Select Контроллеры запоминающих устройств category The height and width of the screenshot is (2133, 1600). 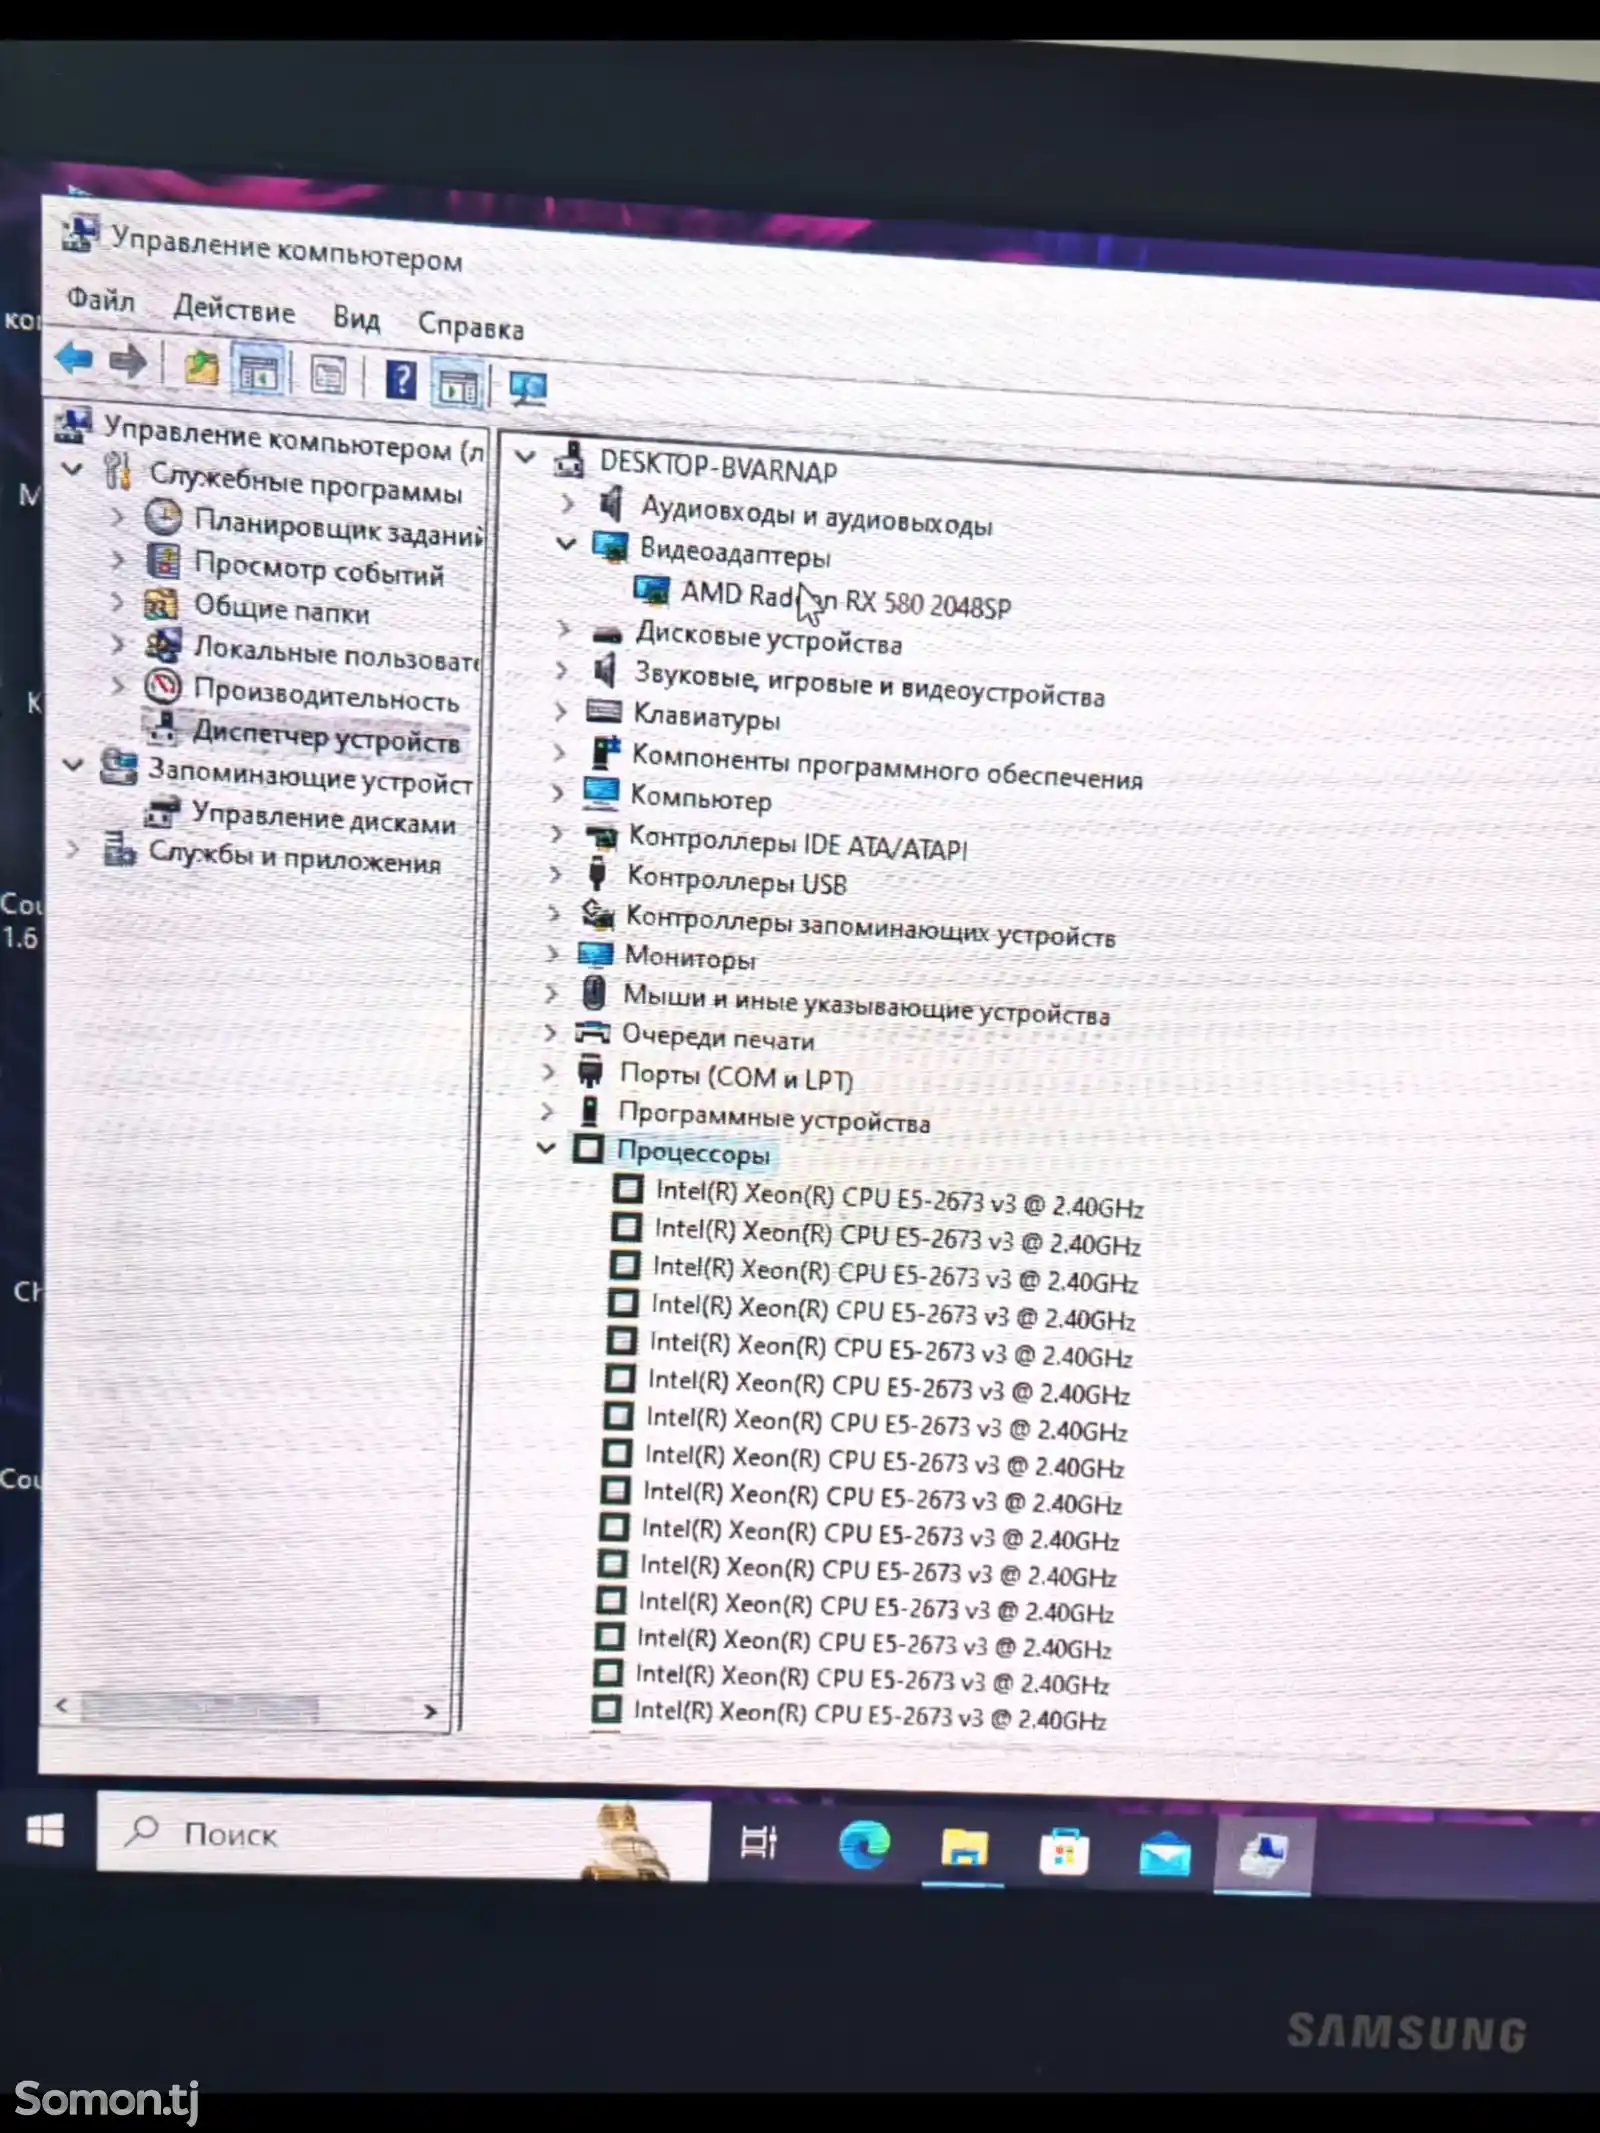click(870, 926)
